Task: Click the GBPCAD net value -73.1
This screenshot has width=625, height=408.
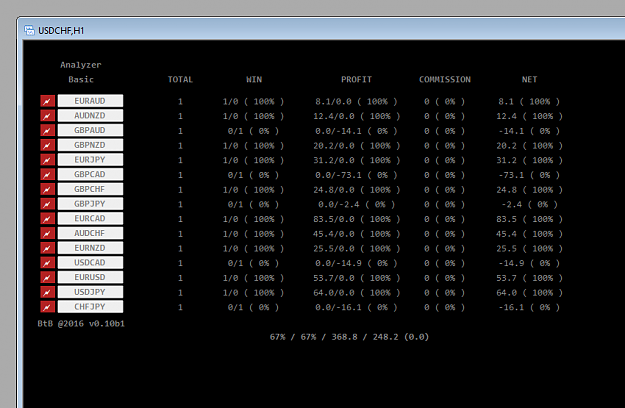Action: (x=511, y=175)
